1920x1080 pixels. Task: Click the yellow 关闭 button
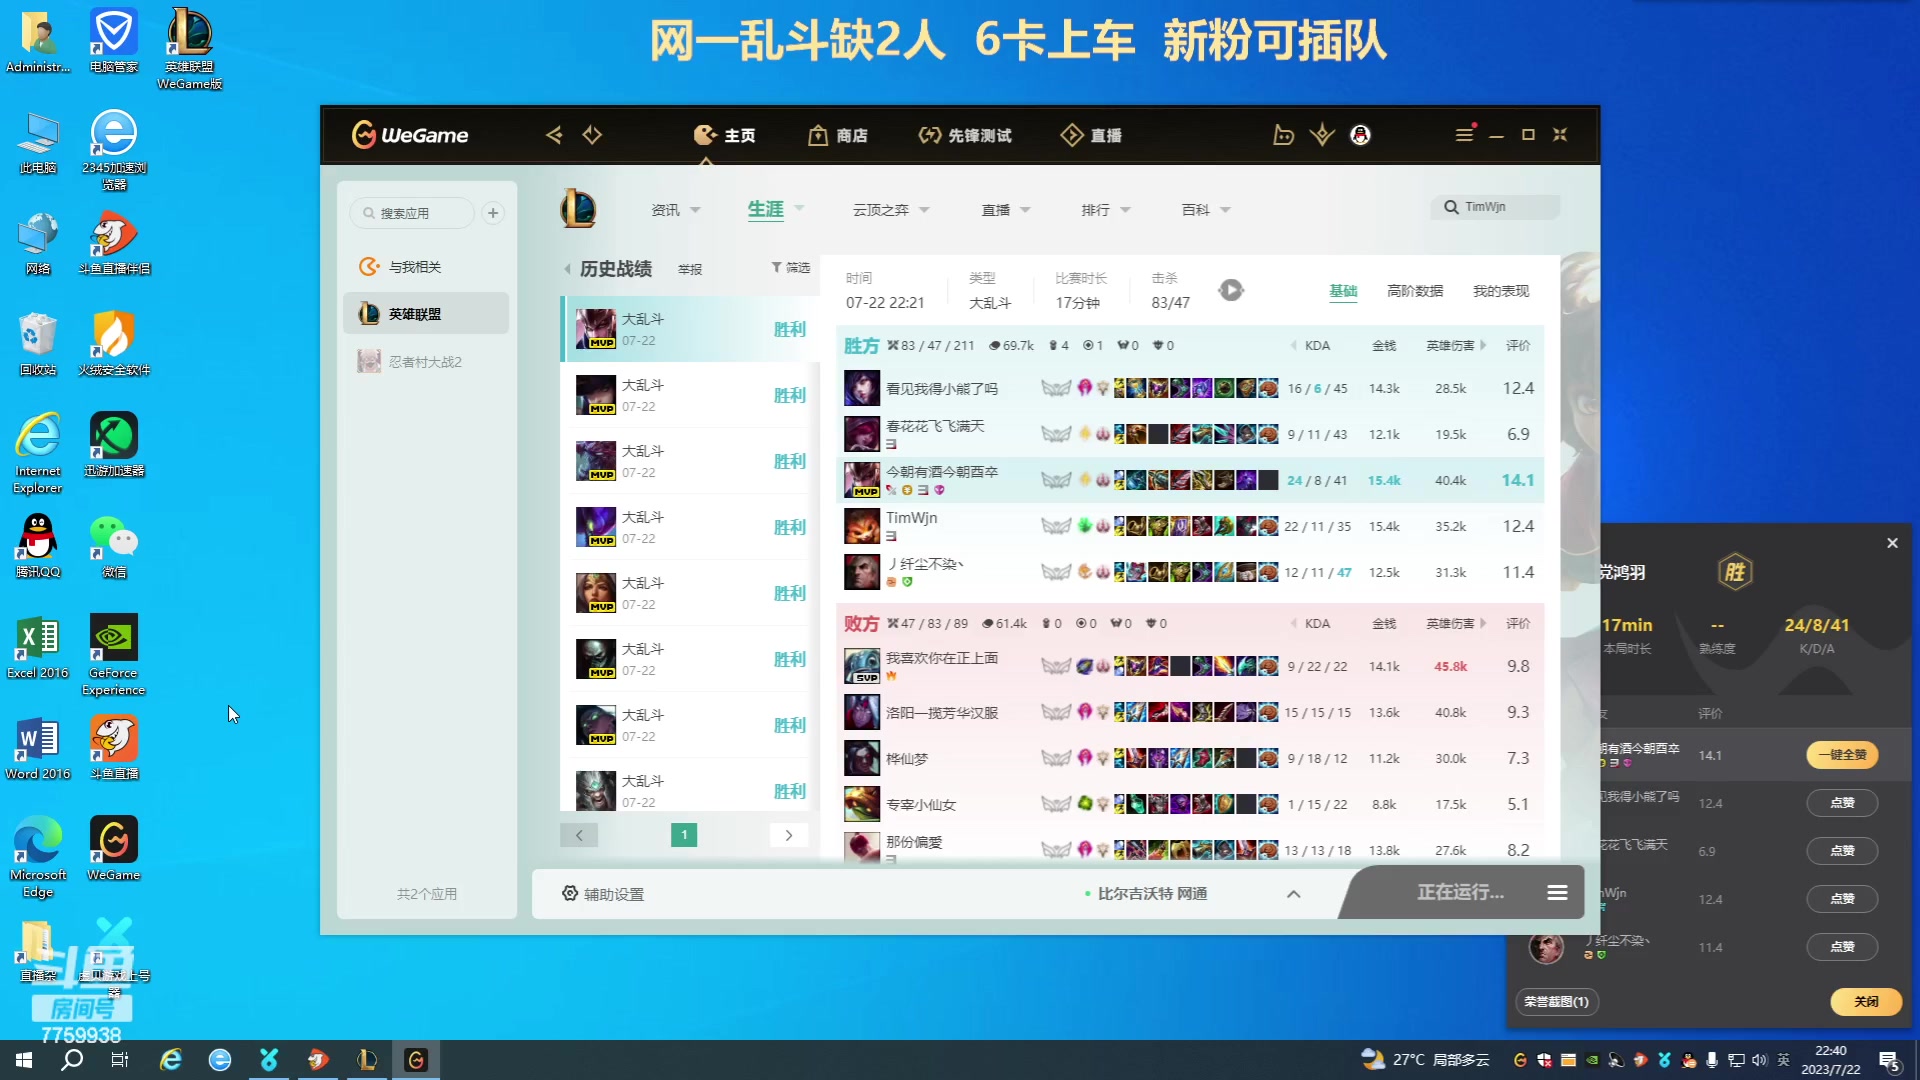(x=1866, y=1002)
